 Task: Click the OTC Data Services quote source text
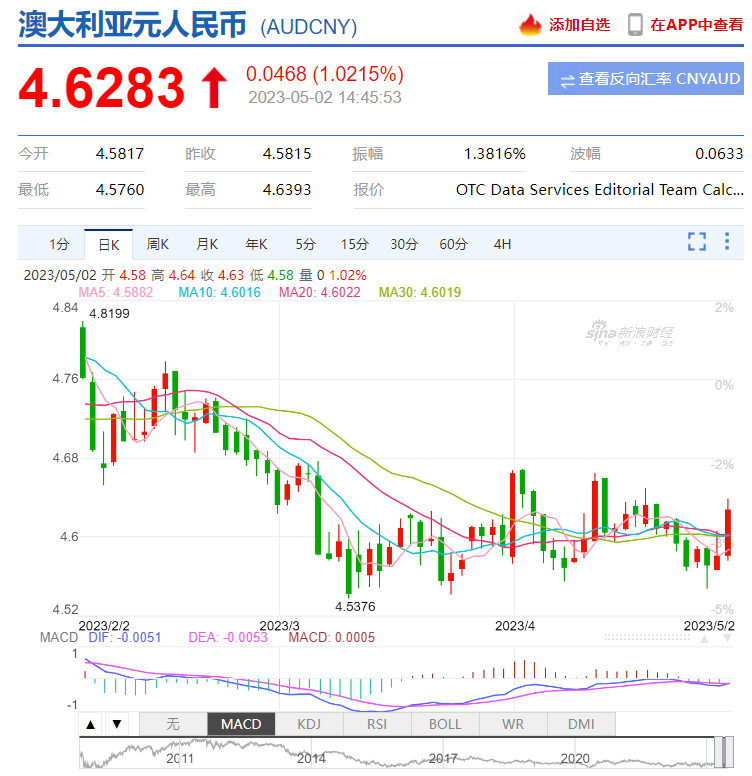(x=600, y=190)
